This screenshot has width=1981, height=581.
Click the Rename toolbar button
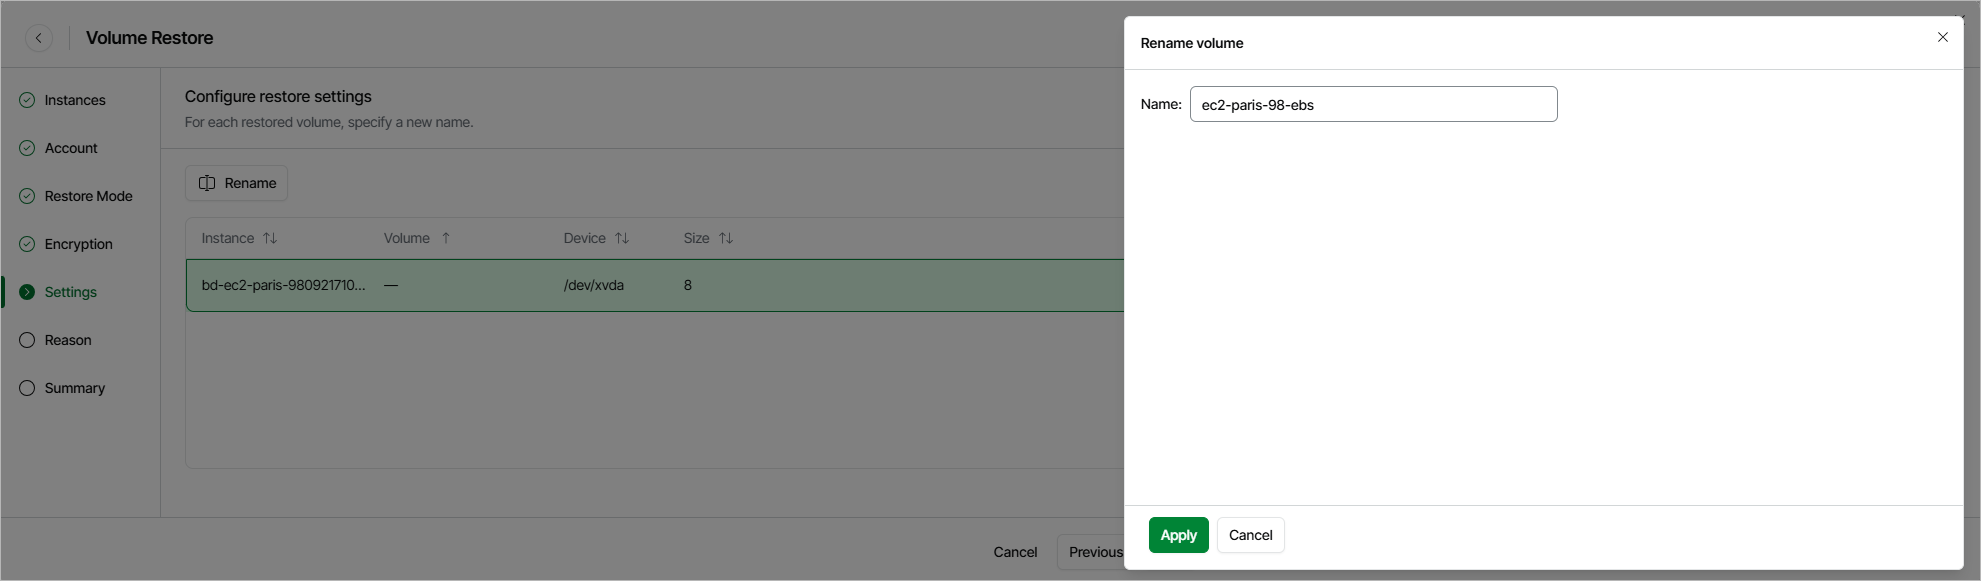click(x=237, y=183)
